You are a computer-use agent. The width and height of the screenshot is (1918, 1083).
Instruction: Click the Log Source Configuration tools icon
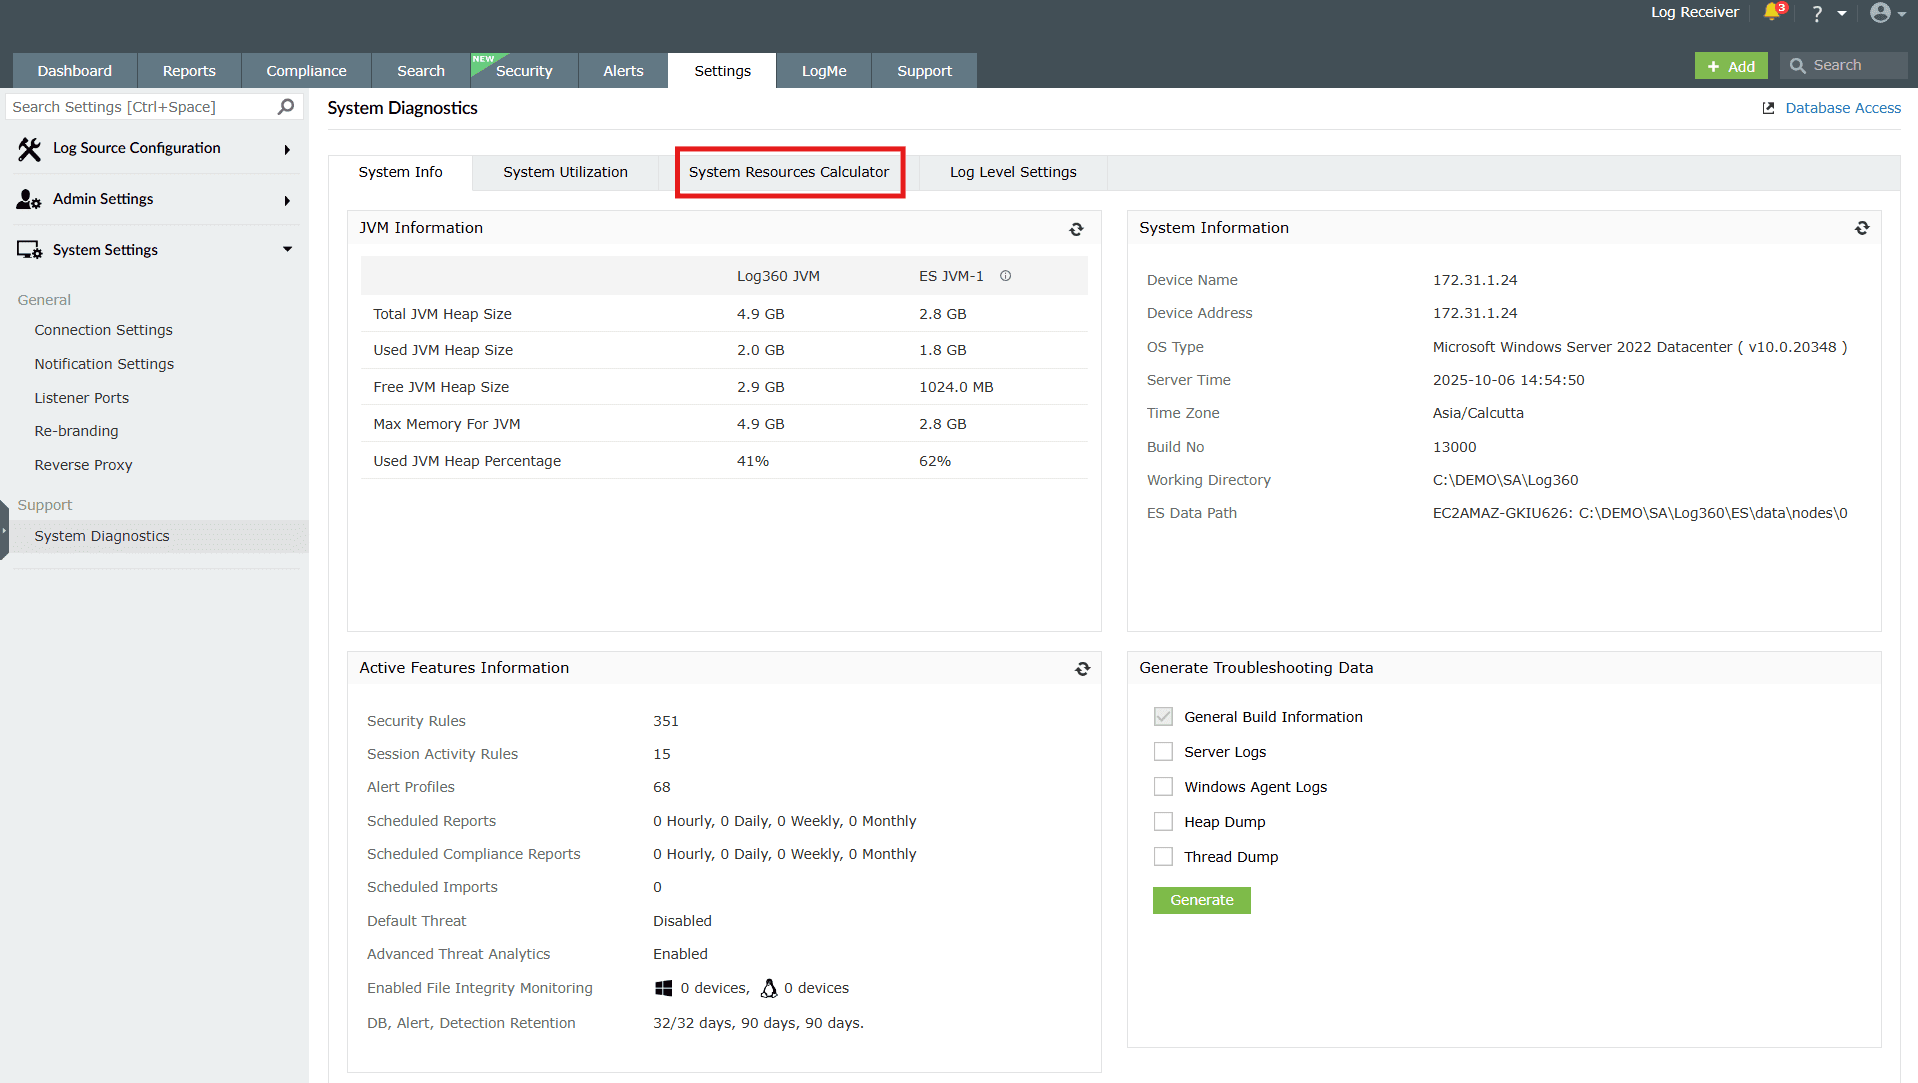[29, 149]
